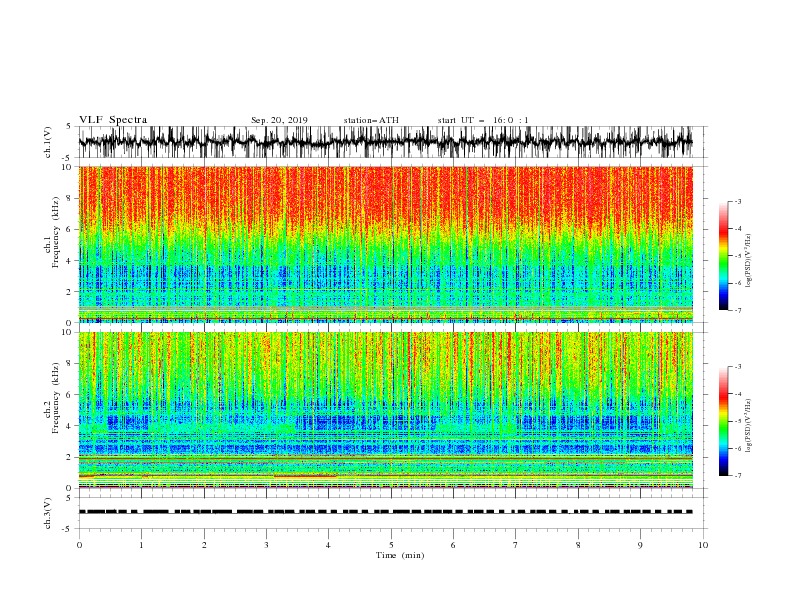
Task: Click the ch.2 spectrogram color bar
Action: [x=723, y=421]
